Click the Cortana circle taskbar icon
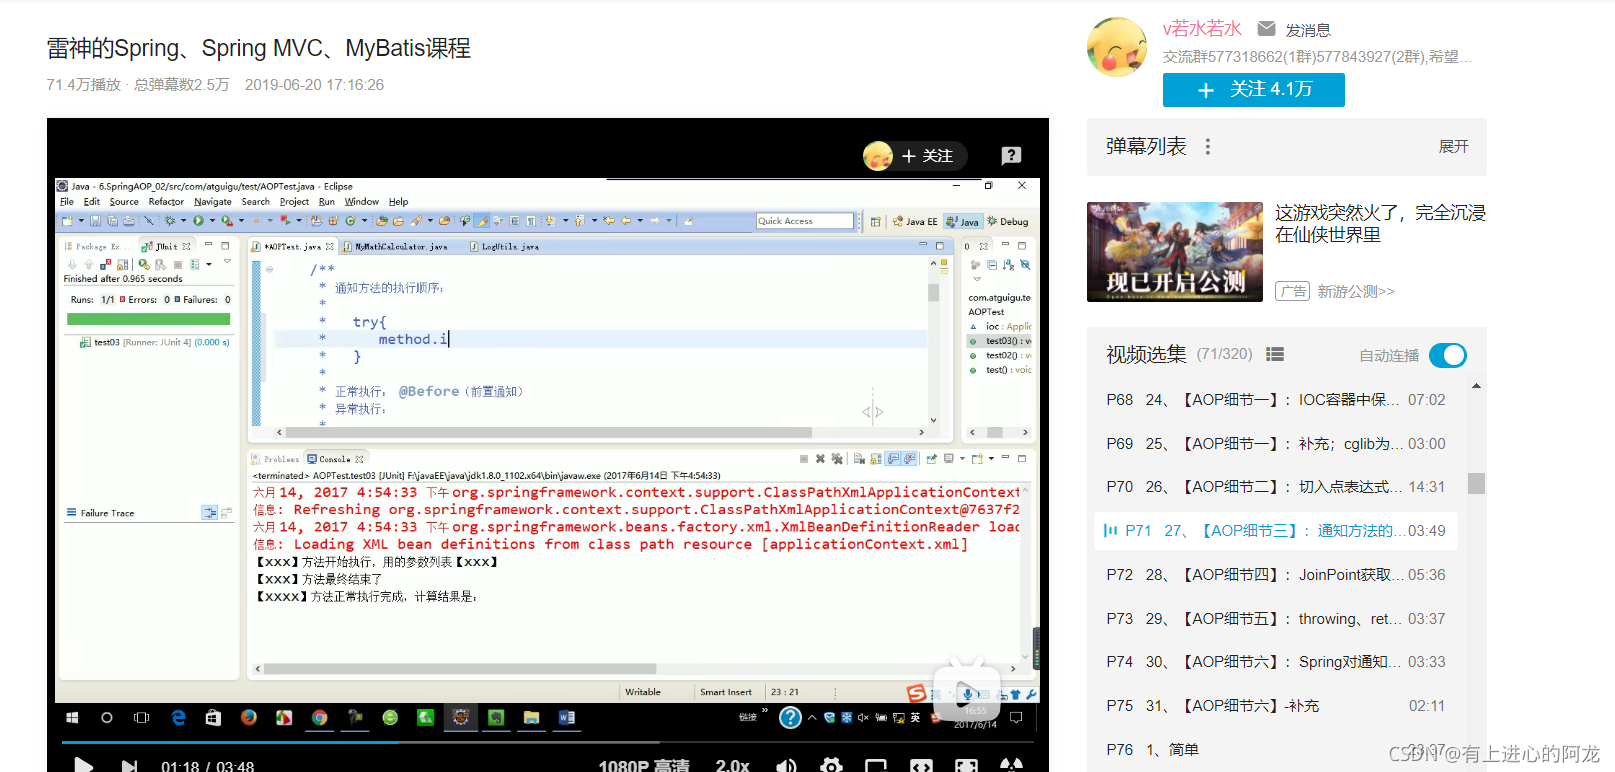This screenshot has width=1615, height=772. 107,718
